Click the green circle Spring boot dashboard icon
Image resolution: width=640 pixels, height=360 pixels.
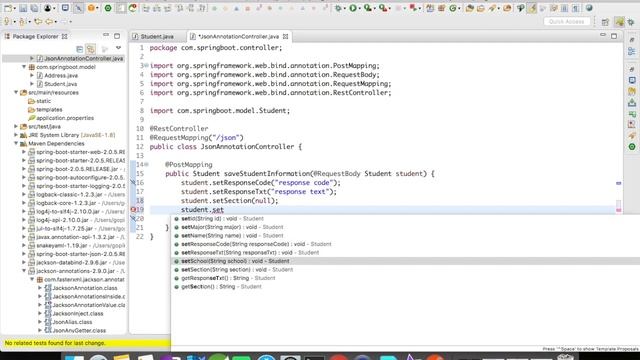(x=108, y=8)
